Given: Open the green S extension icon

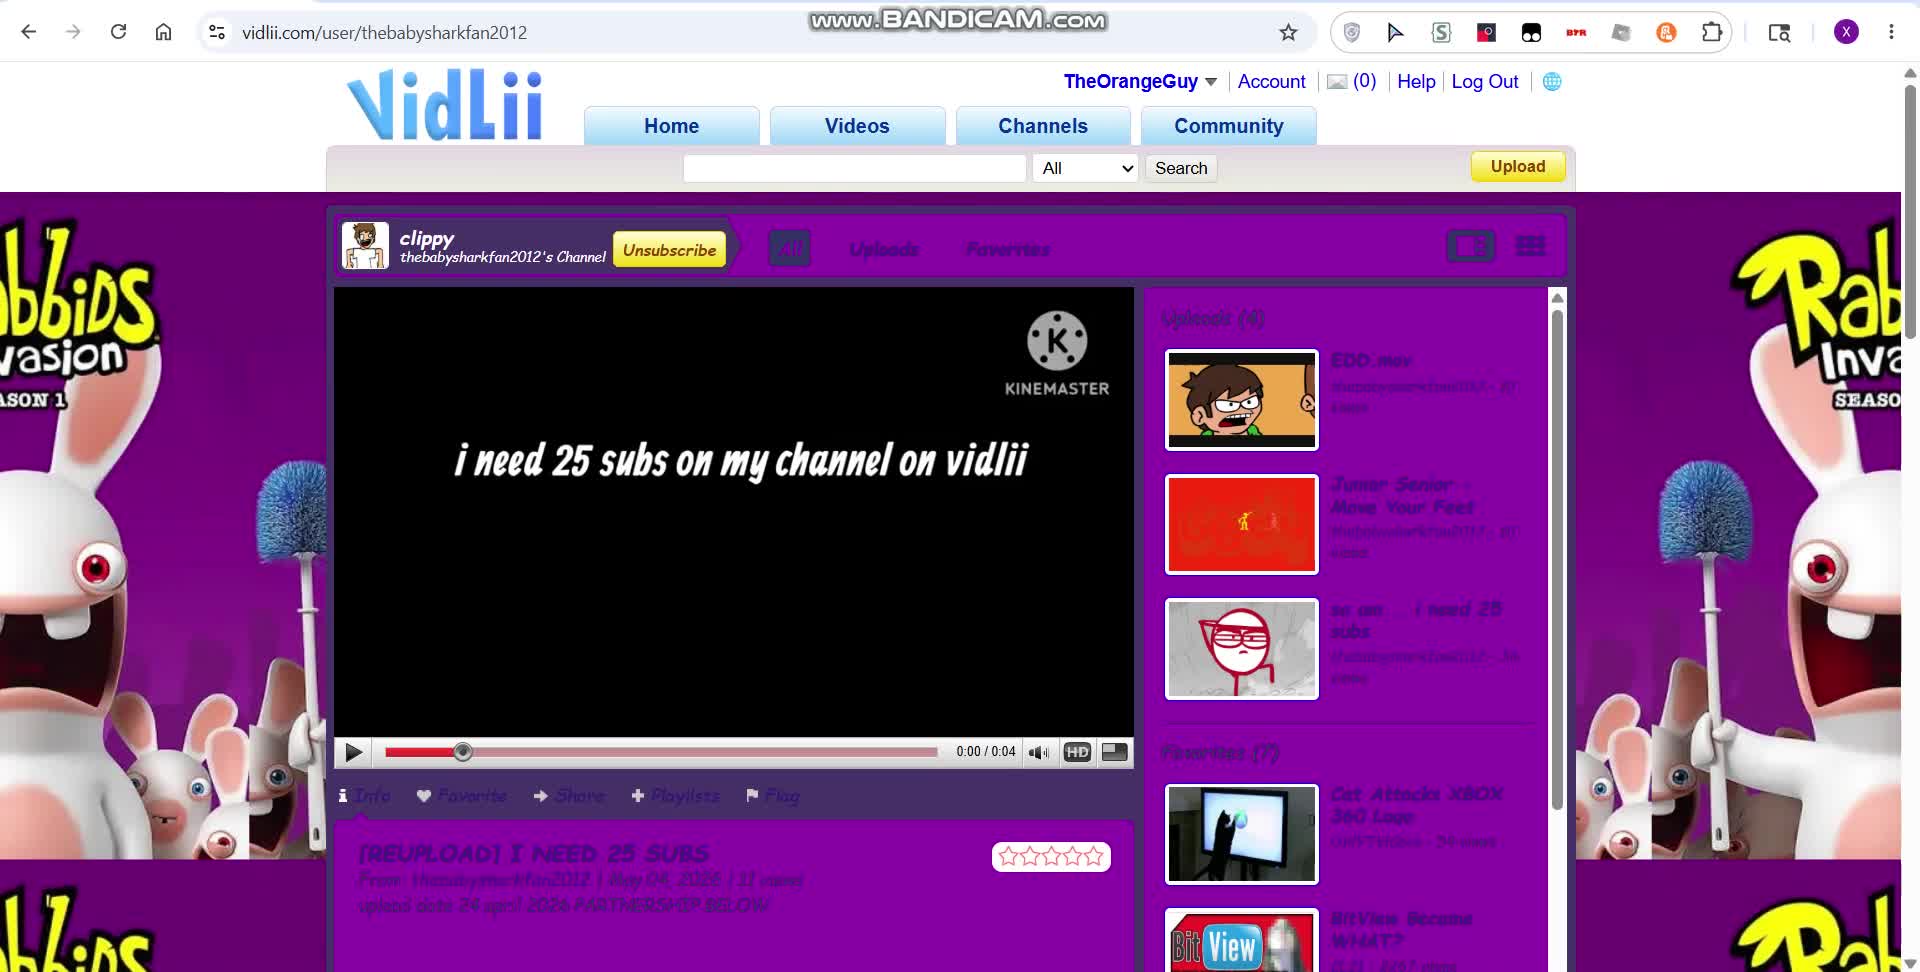Looking at the screenshot, I should 1441,32.
